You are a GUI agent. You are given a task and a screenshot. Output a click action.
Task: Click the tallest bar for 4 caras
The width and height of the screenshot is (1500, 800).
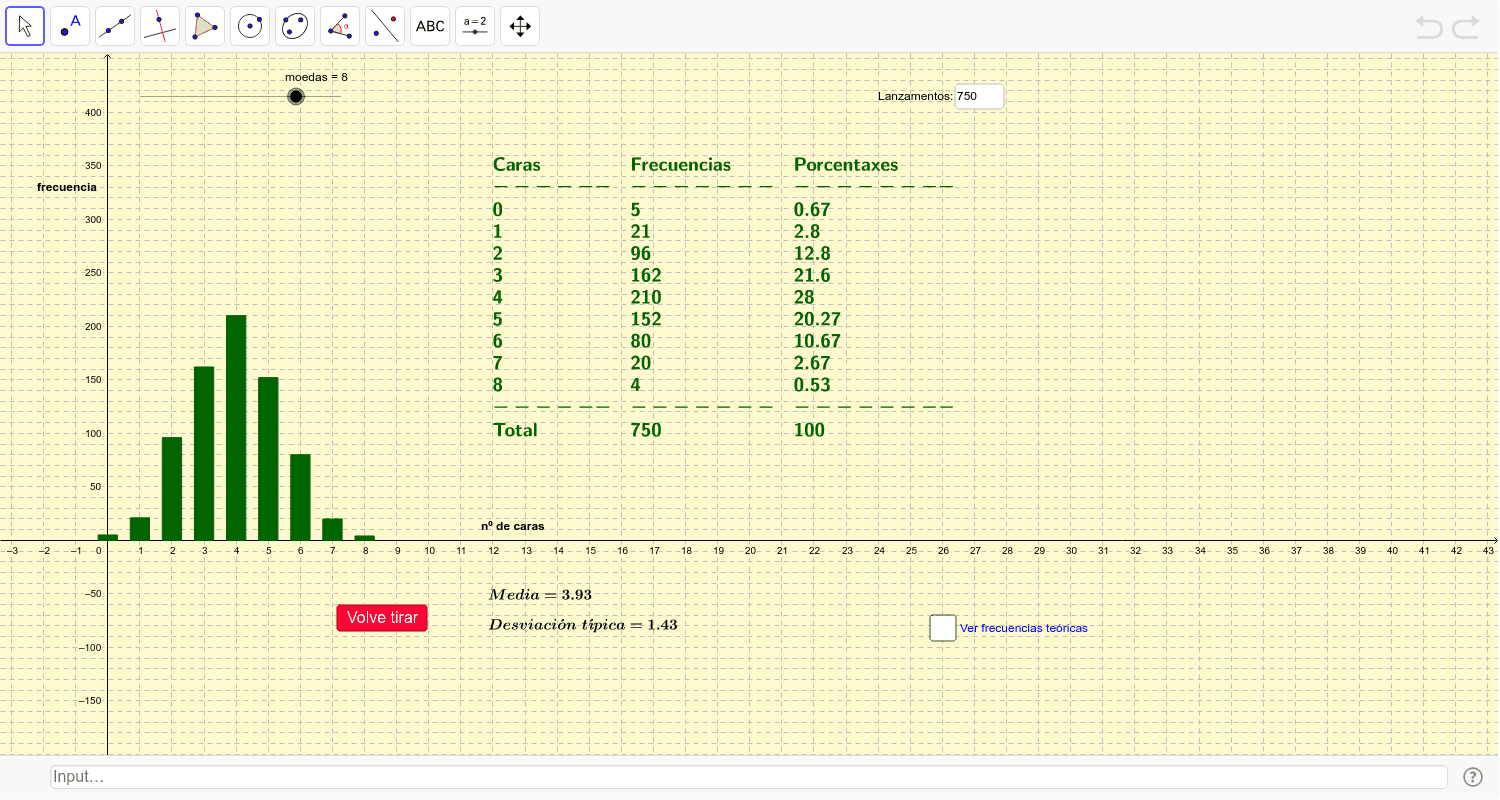[x=236, y=428]
